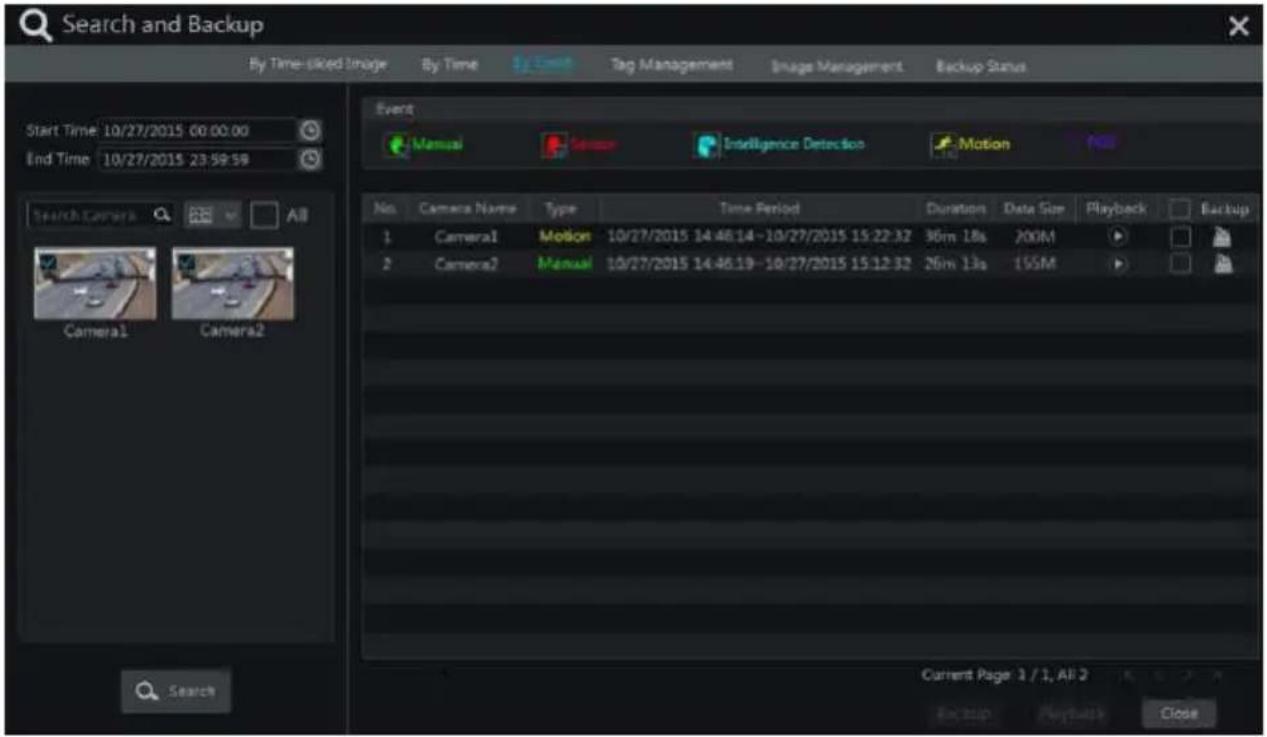
Task: Click Camera1 name in table row 1
Action: tap(466, 237)
